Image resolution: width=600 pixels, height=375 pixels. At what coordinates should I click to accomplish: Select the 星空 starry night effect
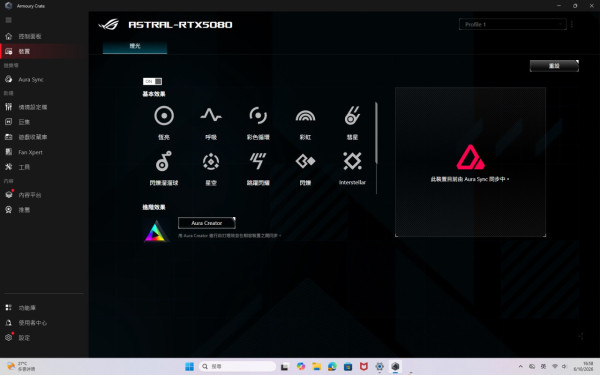pyautogui.click(x=211, y=168)
